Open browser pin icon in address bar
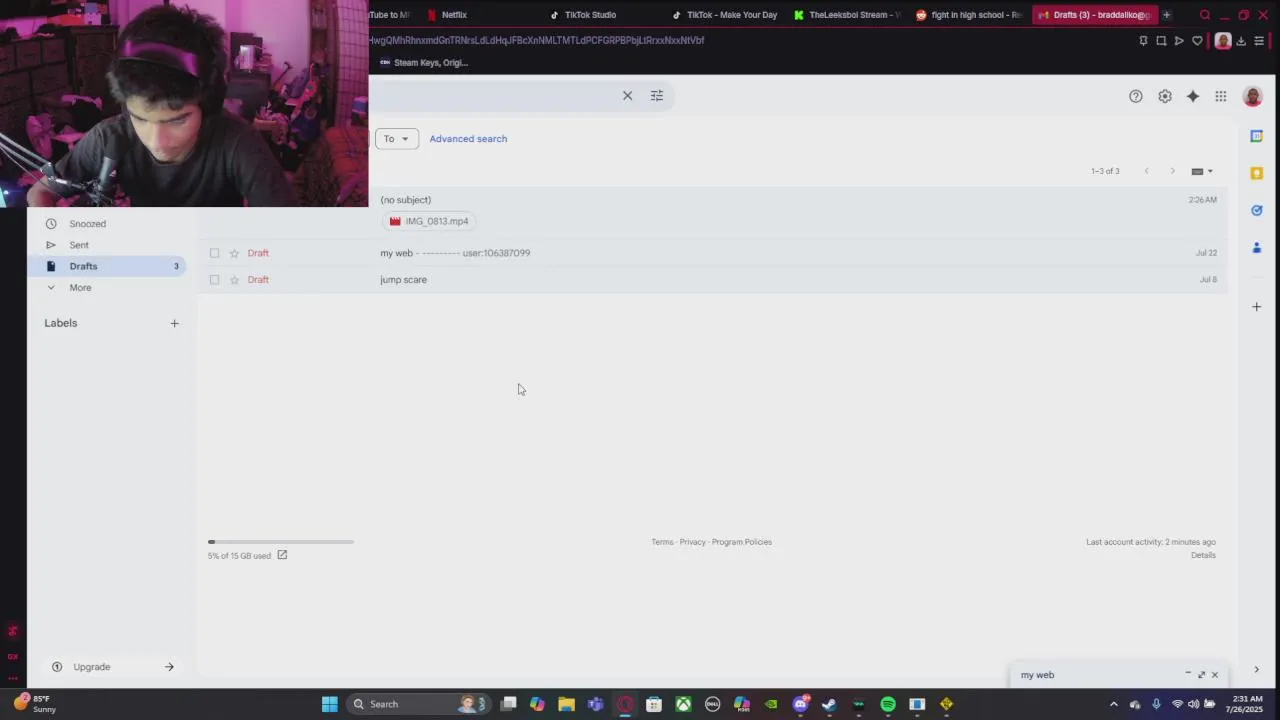The width and height of the screenshot is (1280, 720). [x=1143, y=41]
